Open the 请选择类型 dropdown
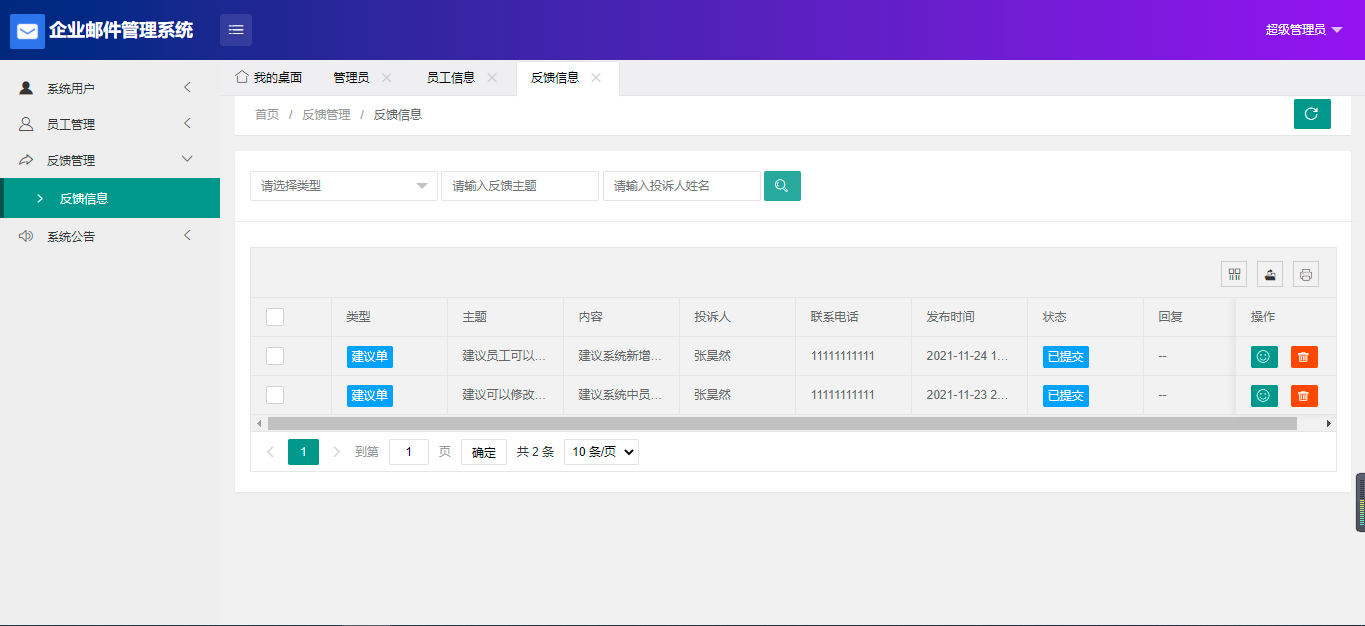Image resolution: width=1365 pixels, height=626 pixels. pyautogui.click(x=344, y=186)
